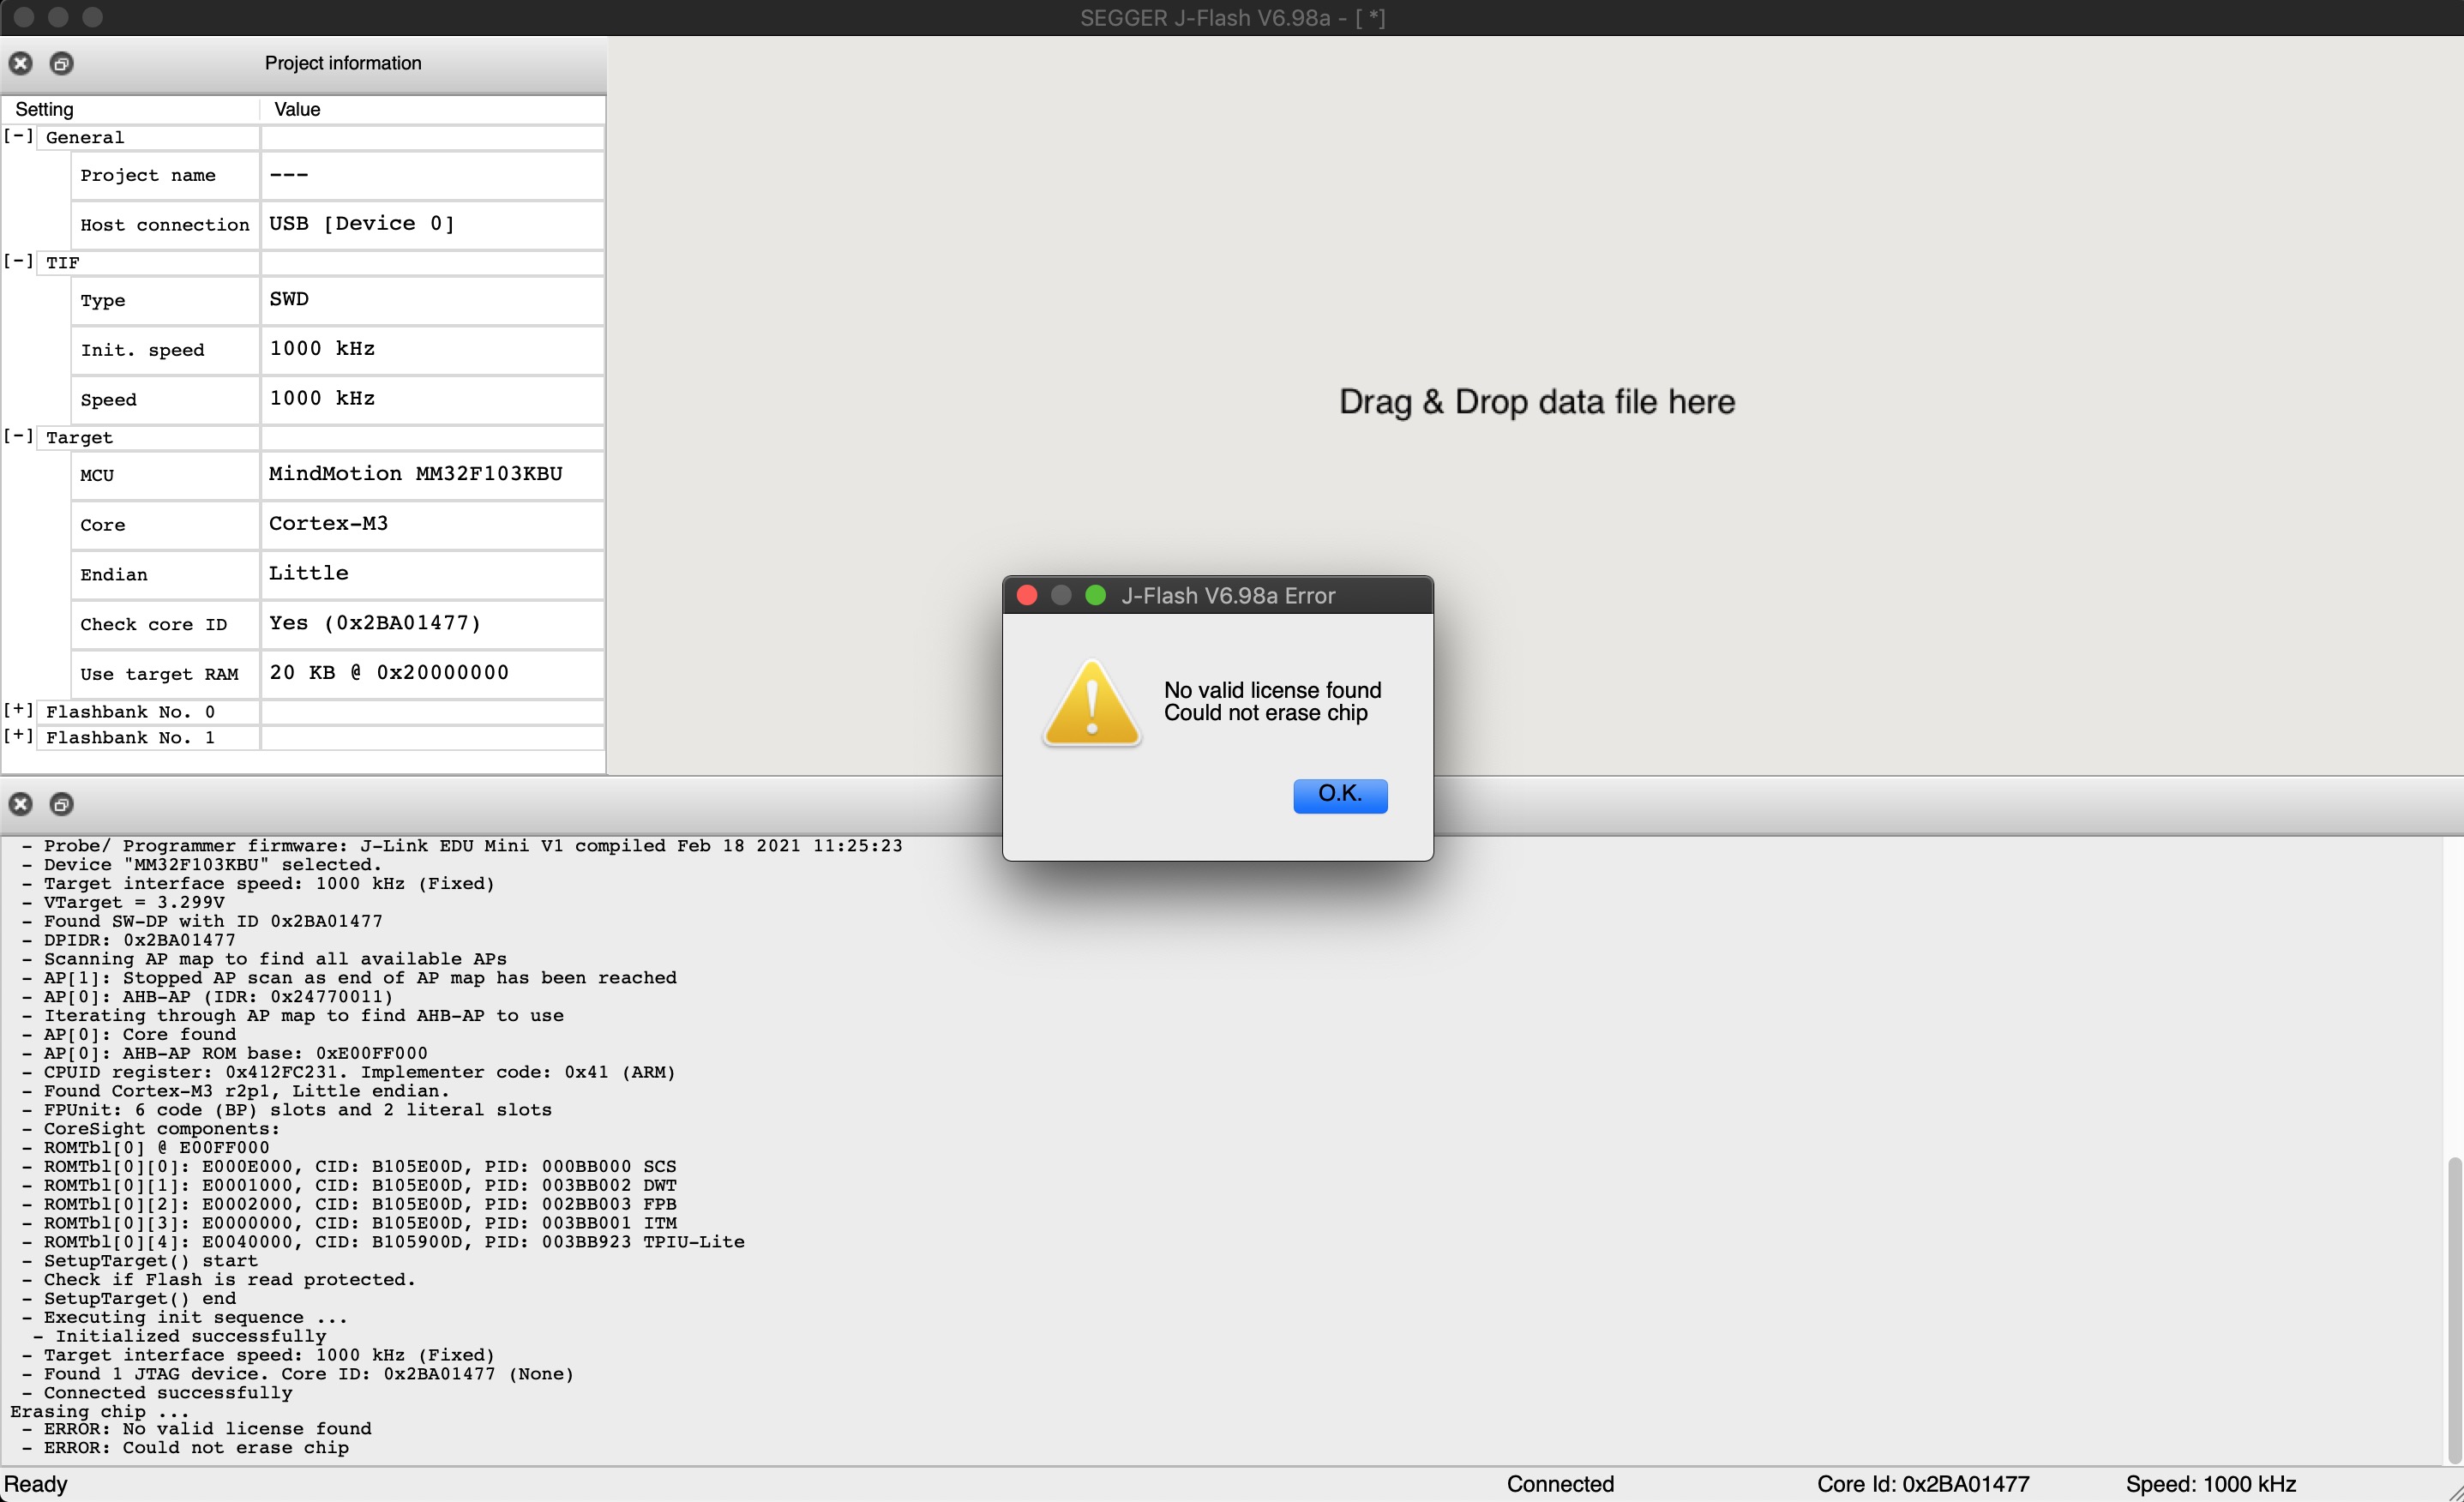
Task: Collapse the TIF section
Action: click(x=18, y=261)
